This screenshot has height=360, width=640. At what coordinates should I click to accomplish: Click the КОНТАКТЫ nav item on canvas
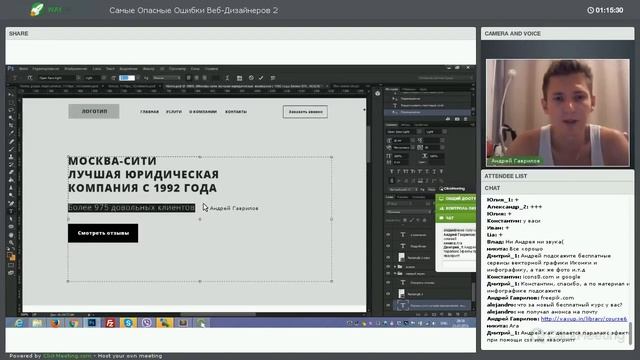coord(236,111)
